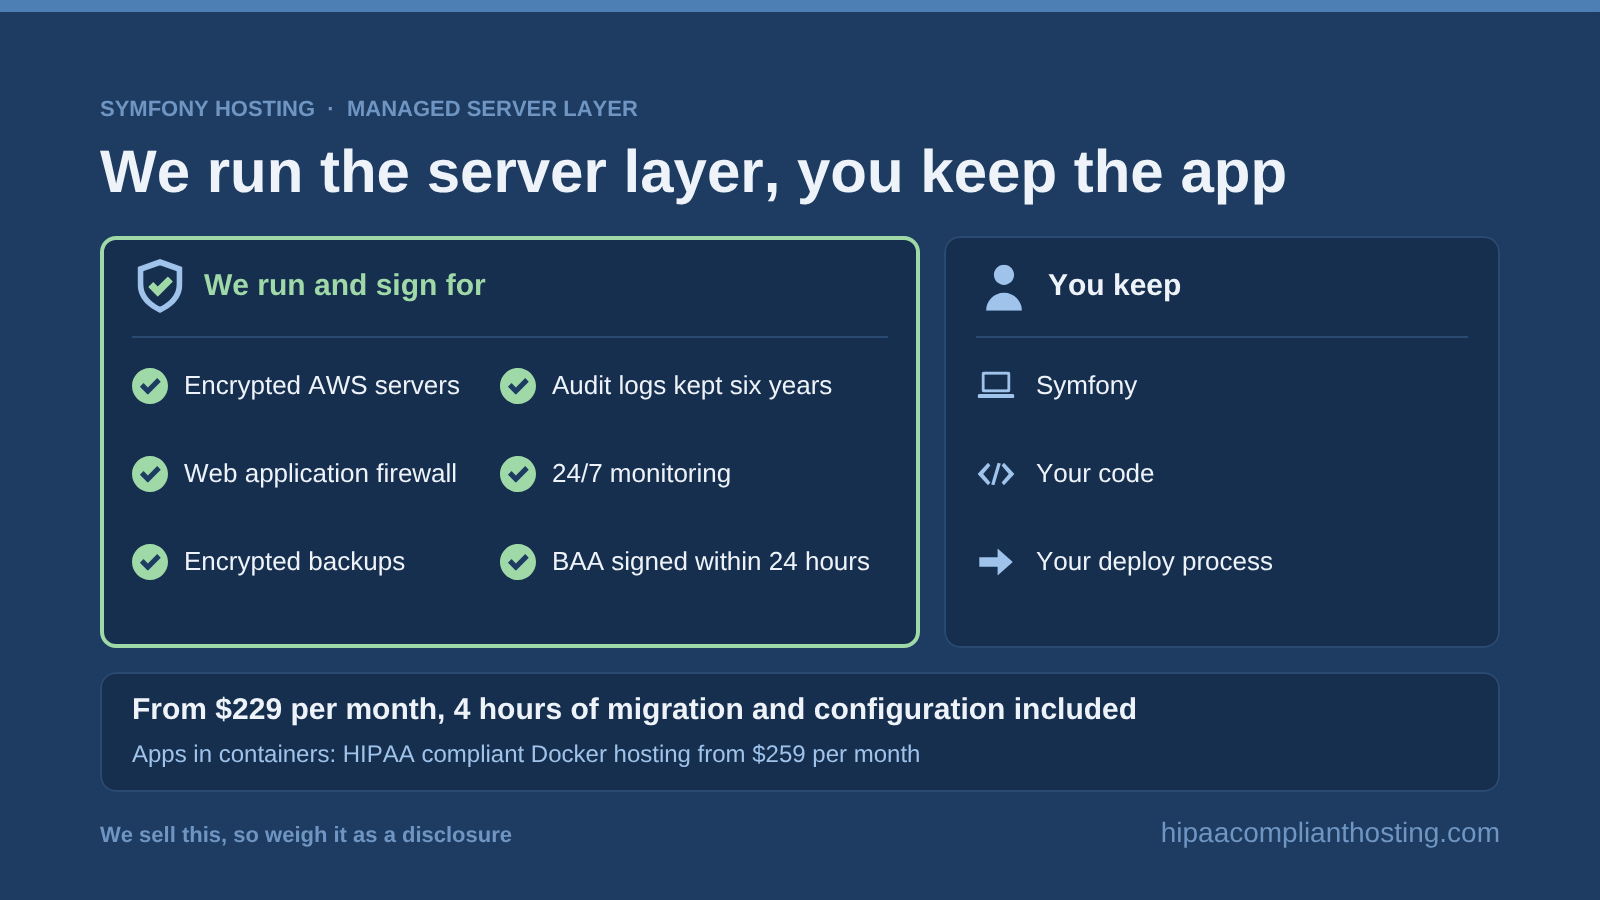Click the code brackets icon
The image size is (1600, 900).
tap(996, 473)
